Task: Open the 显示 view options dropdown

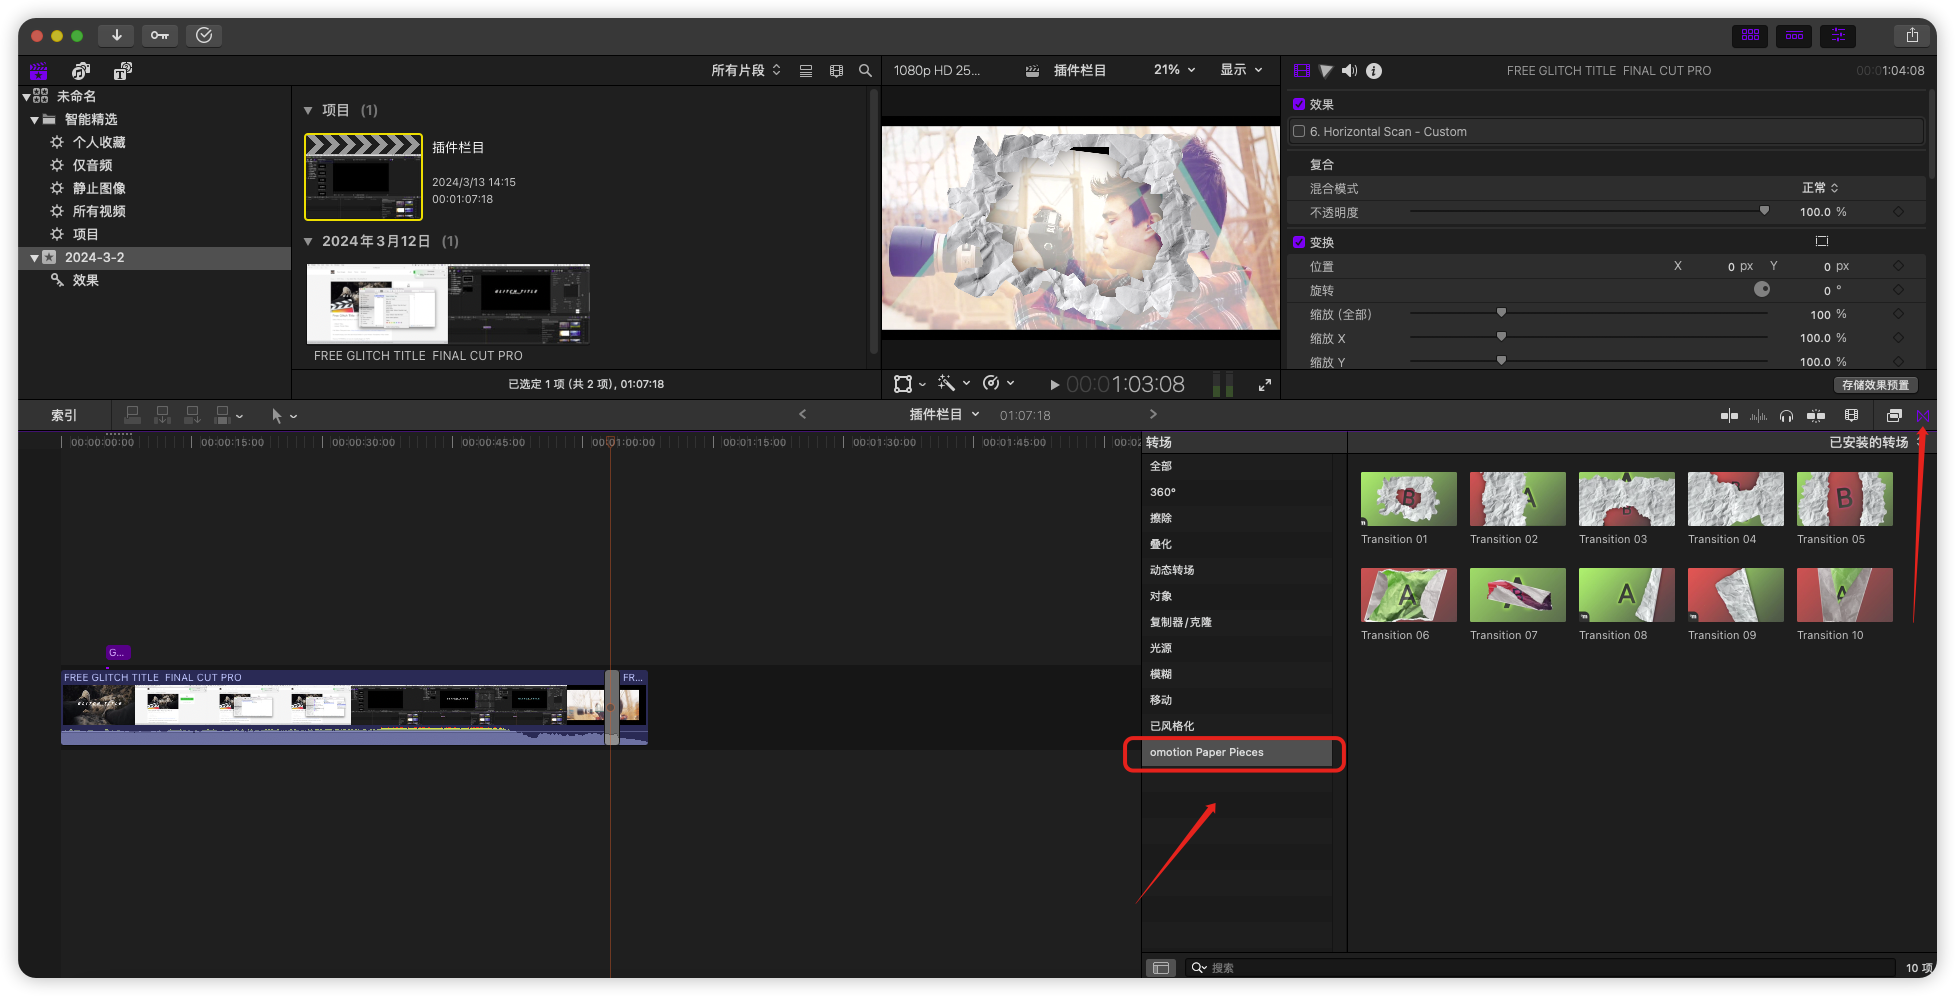Action: (x=1241, y=70)
